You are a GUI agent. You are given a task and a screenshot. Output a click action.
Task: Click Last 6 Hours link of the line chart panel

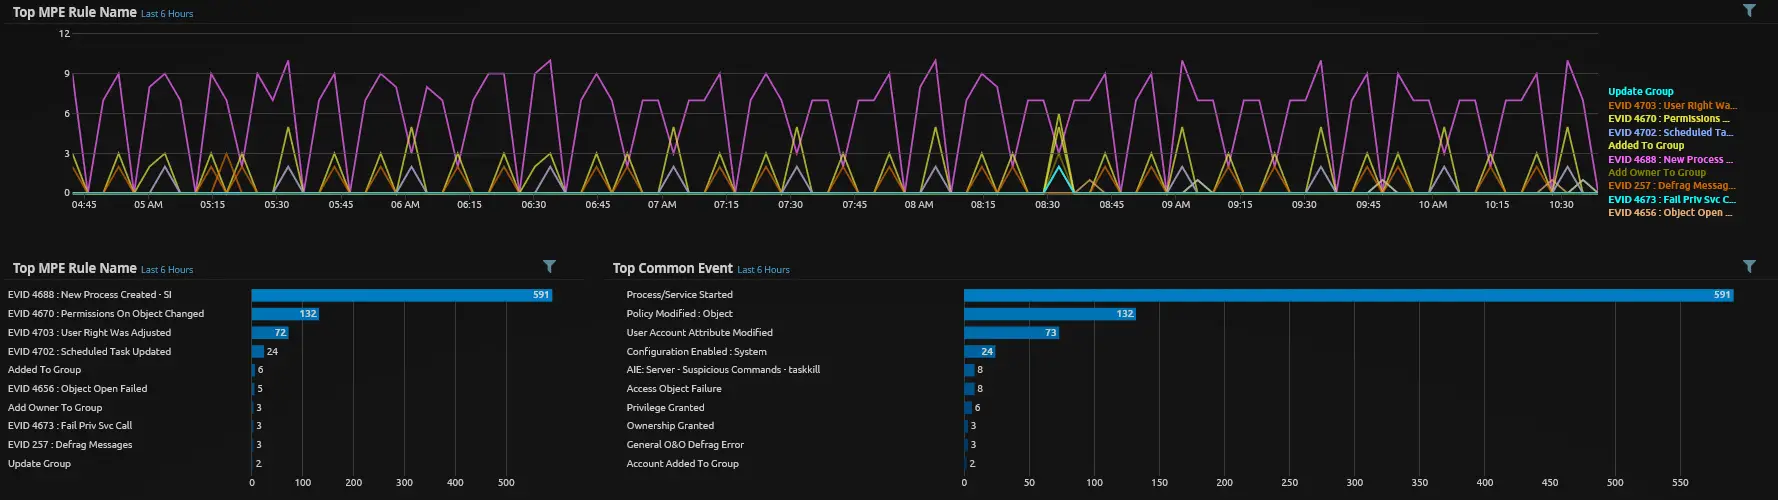(x=167, y=14)
